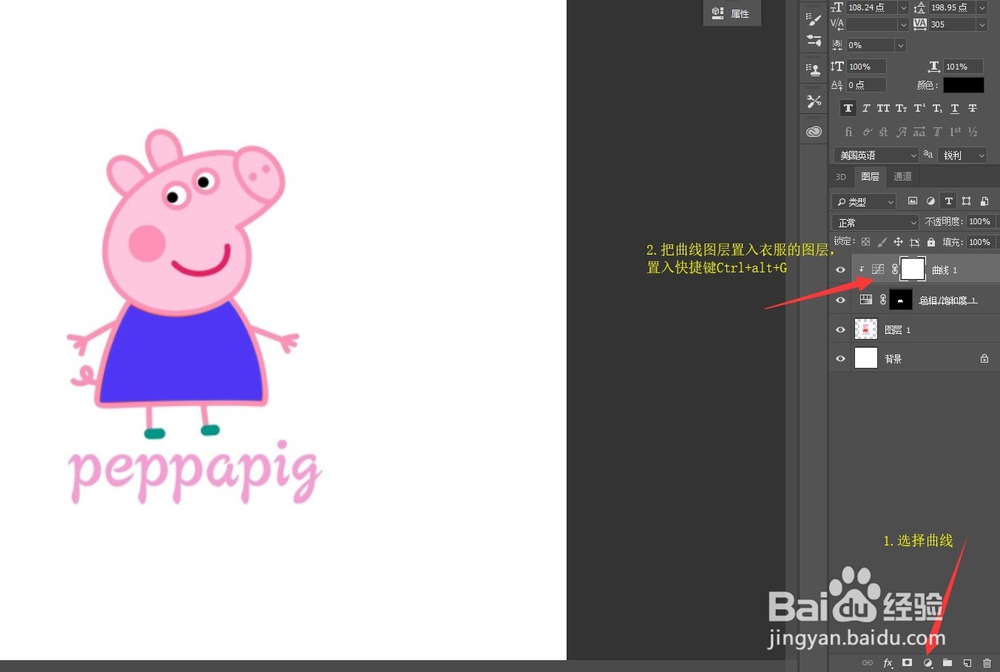Image resolution: width=1000 pixels, height=672 pixels.
Task: Enable fractions ½ OpenType icon
Action: (973, 132)
